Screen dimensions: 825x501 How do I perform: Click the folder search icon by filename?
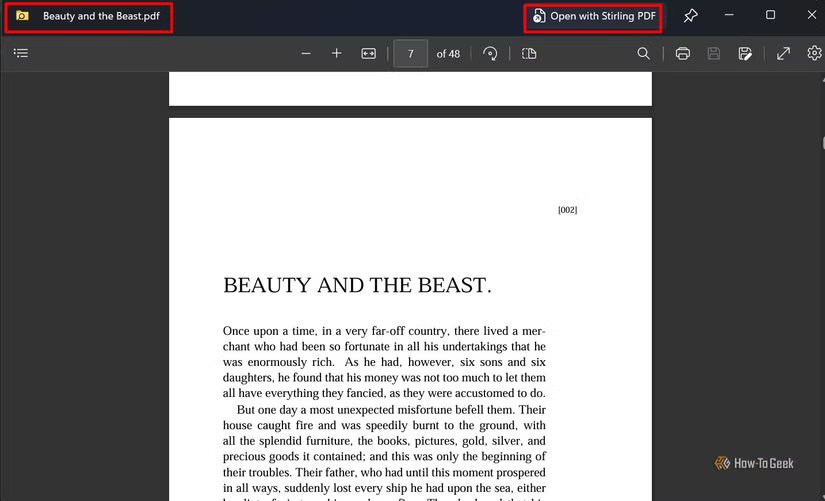tap(22, 15)
